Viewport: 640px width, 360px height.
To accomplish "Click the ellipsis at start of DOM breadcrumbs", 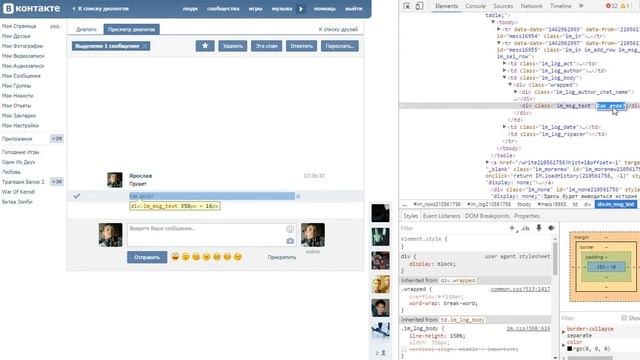I will point(404,204).
